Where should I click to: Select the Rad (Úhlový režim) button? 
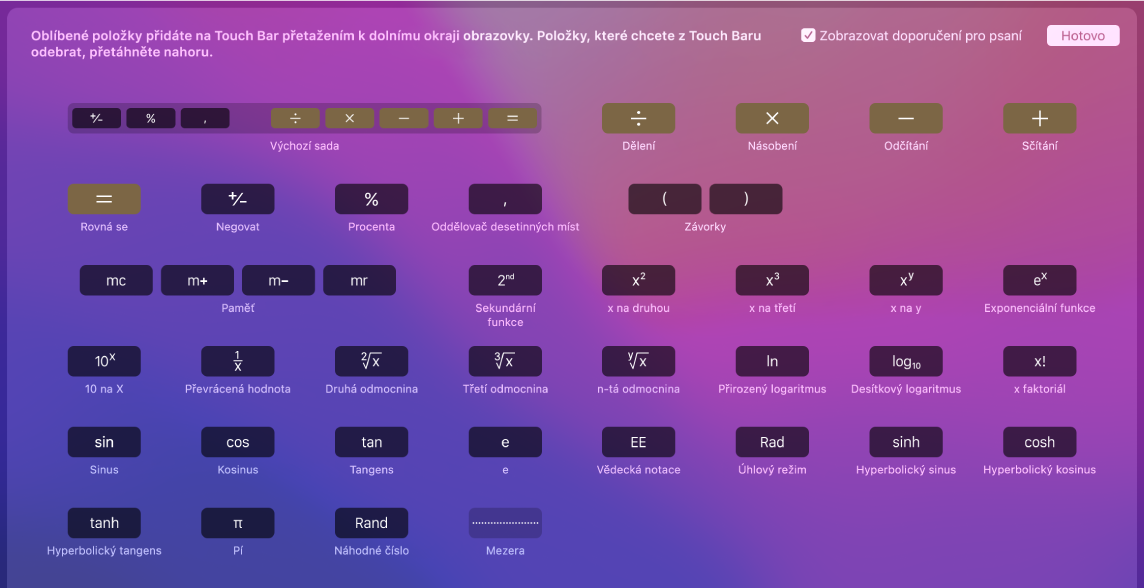pyautogui.click(x=772, y=441)
